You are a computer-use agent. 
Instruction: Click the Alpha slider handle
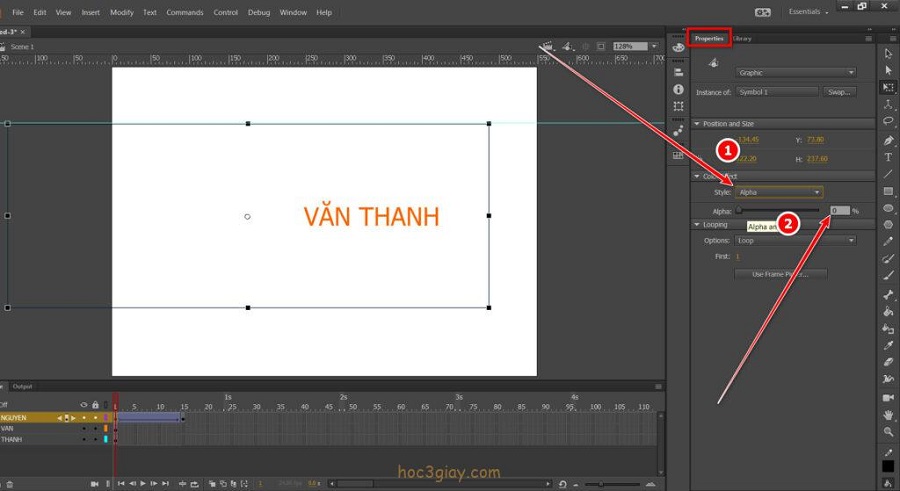[x=739, y=211]
